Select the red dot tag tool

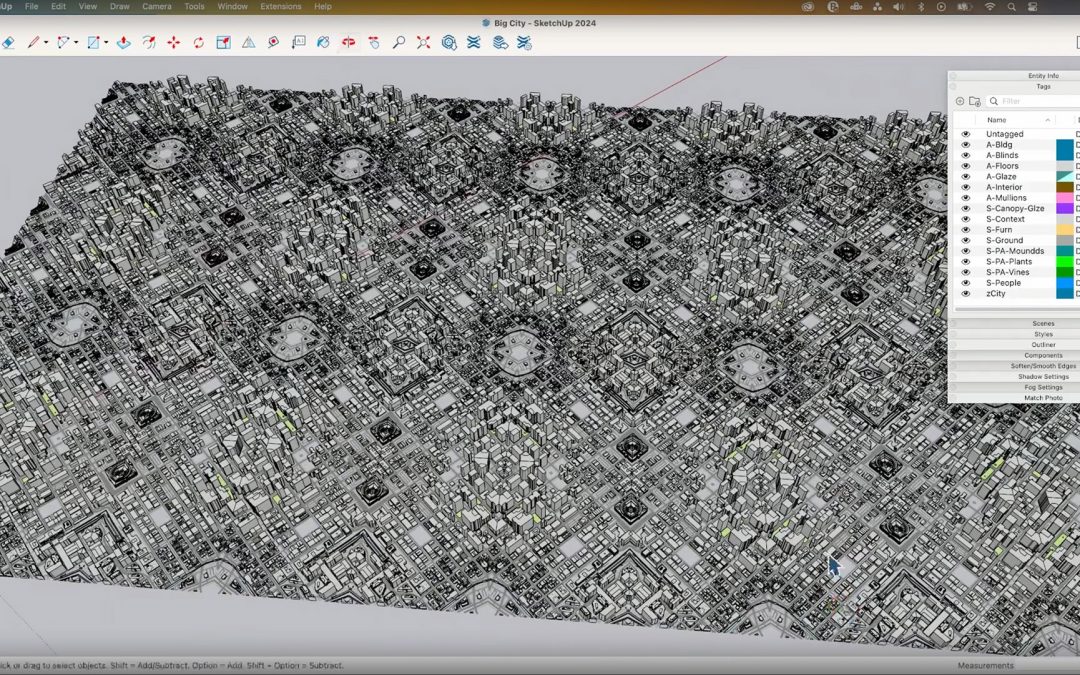coord(273,43)
